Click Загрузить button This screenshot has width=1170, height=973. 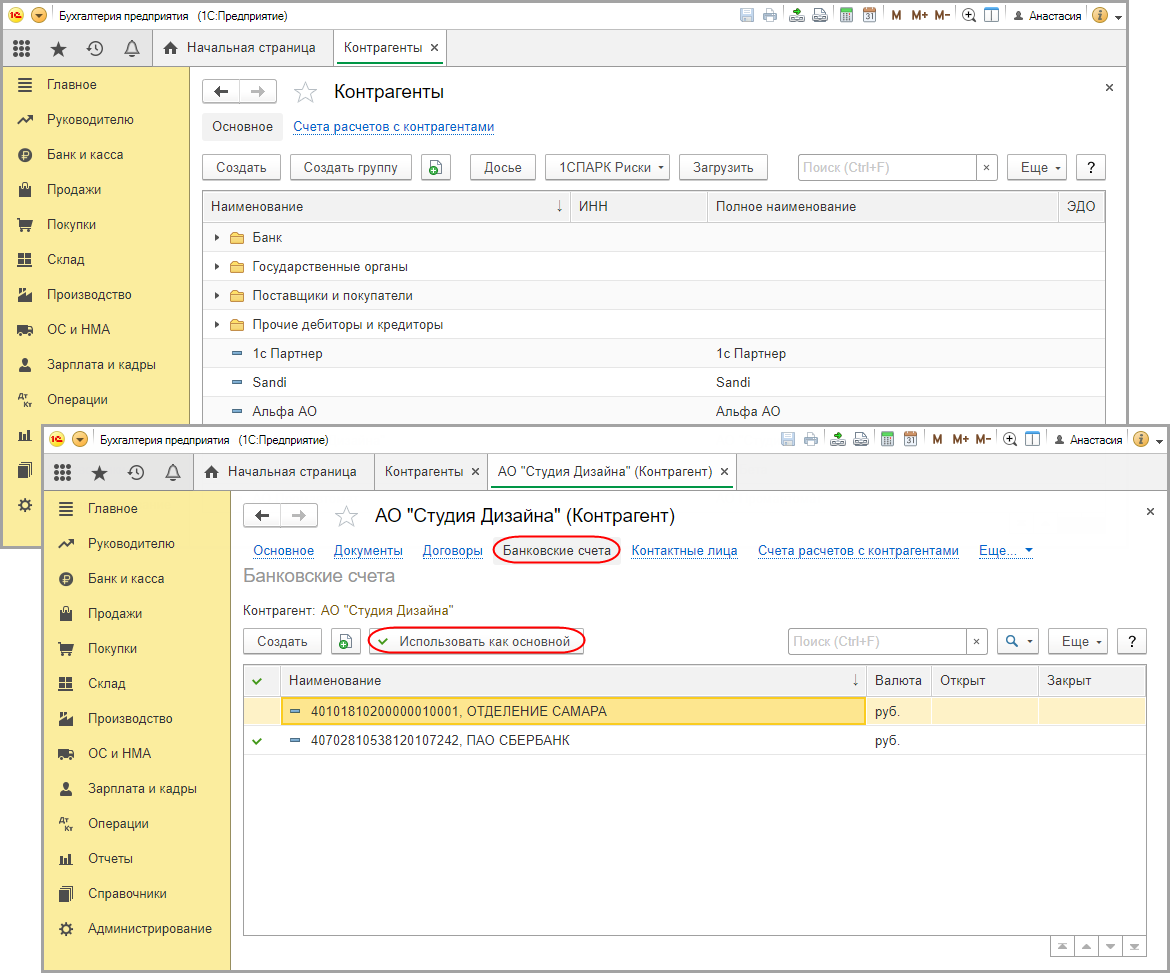coord(723,167)
